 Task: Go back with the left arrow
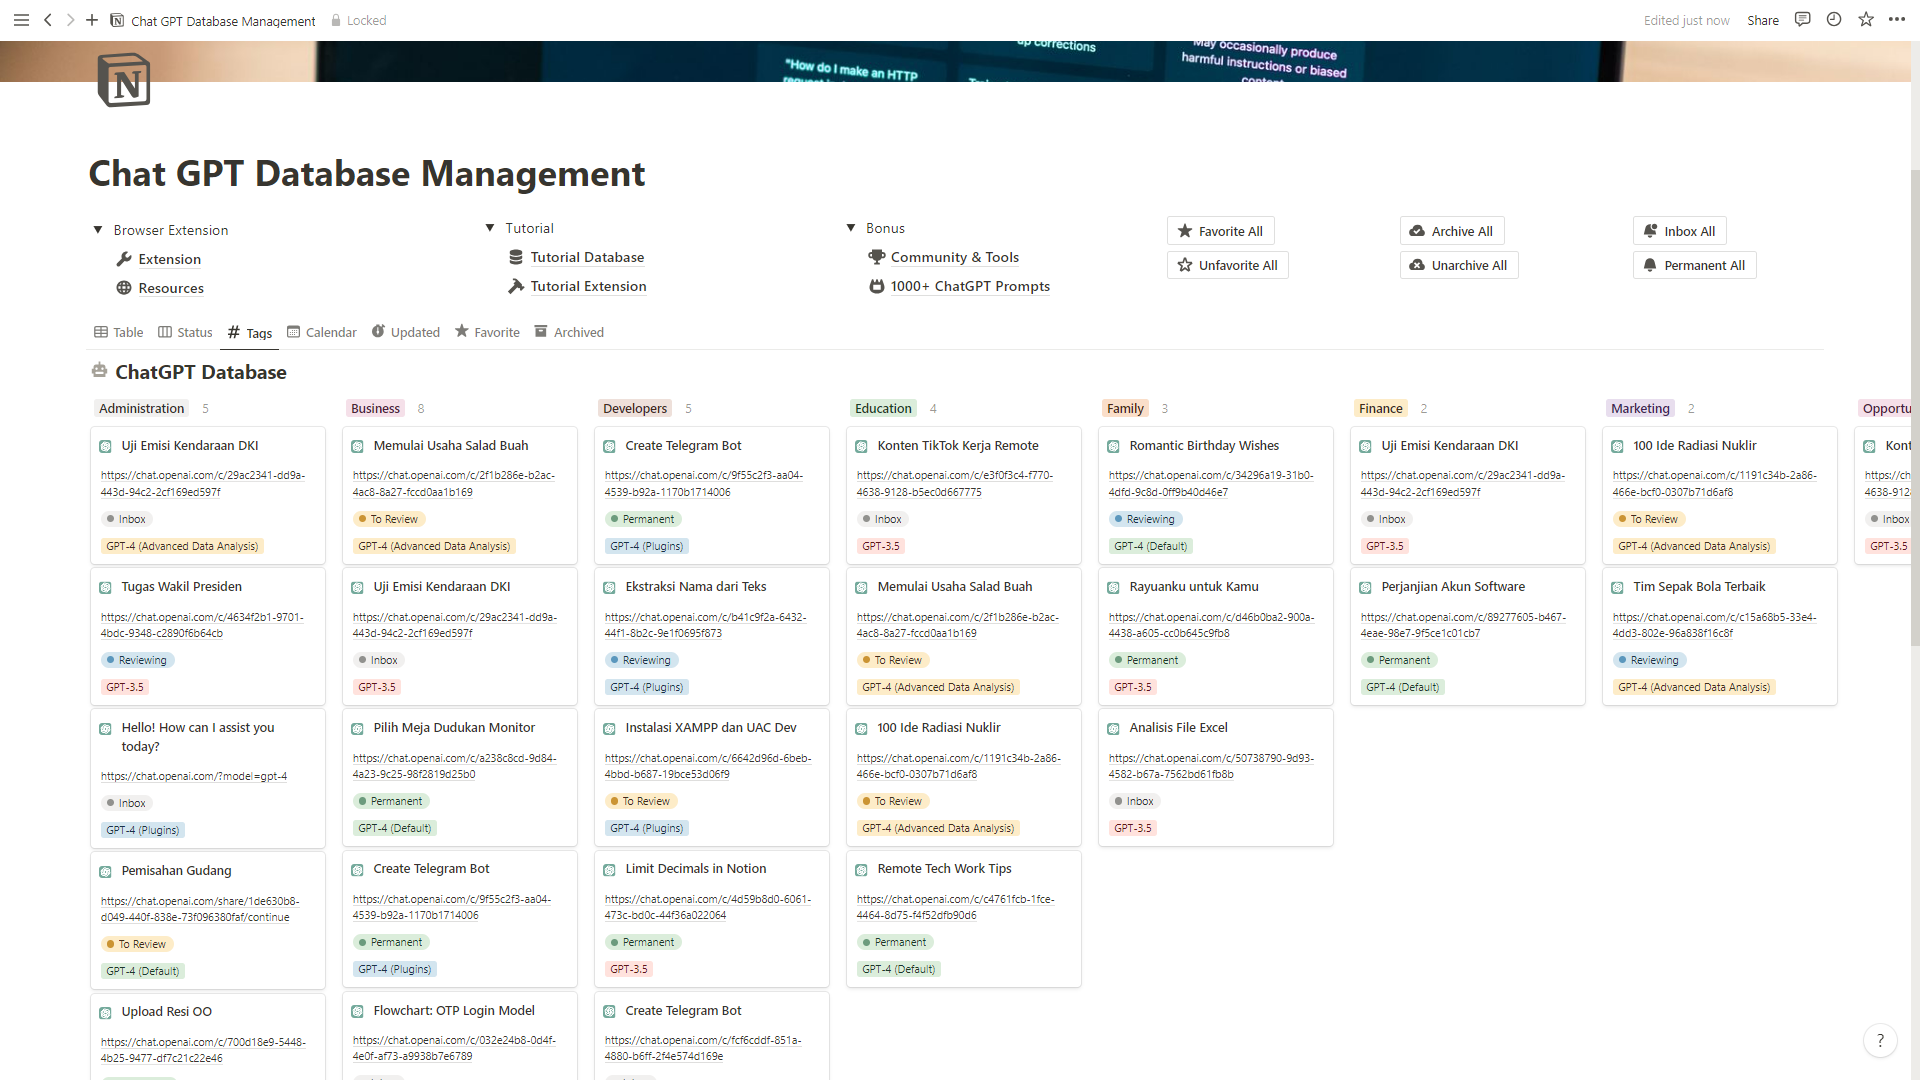48,20
